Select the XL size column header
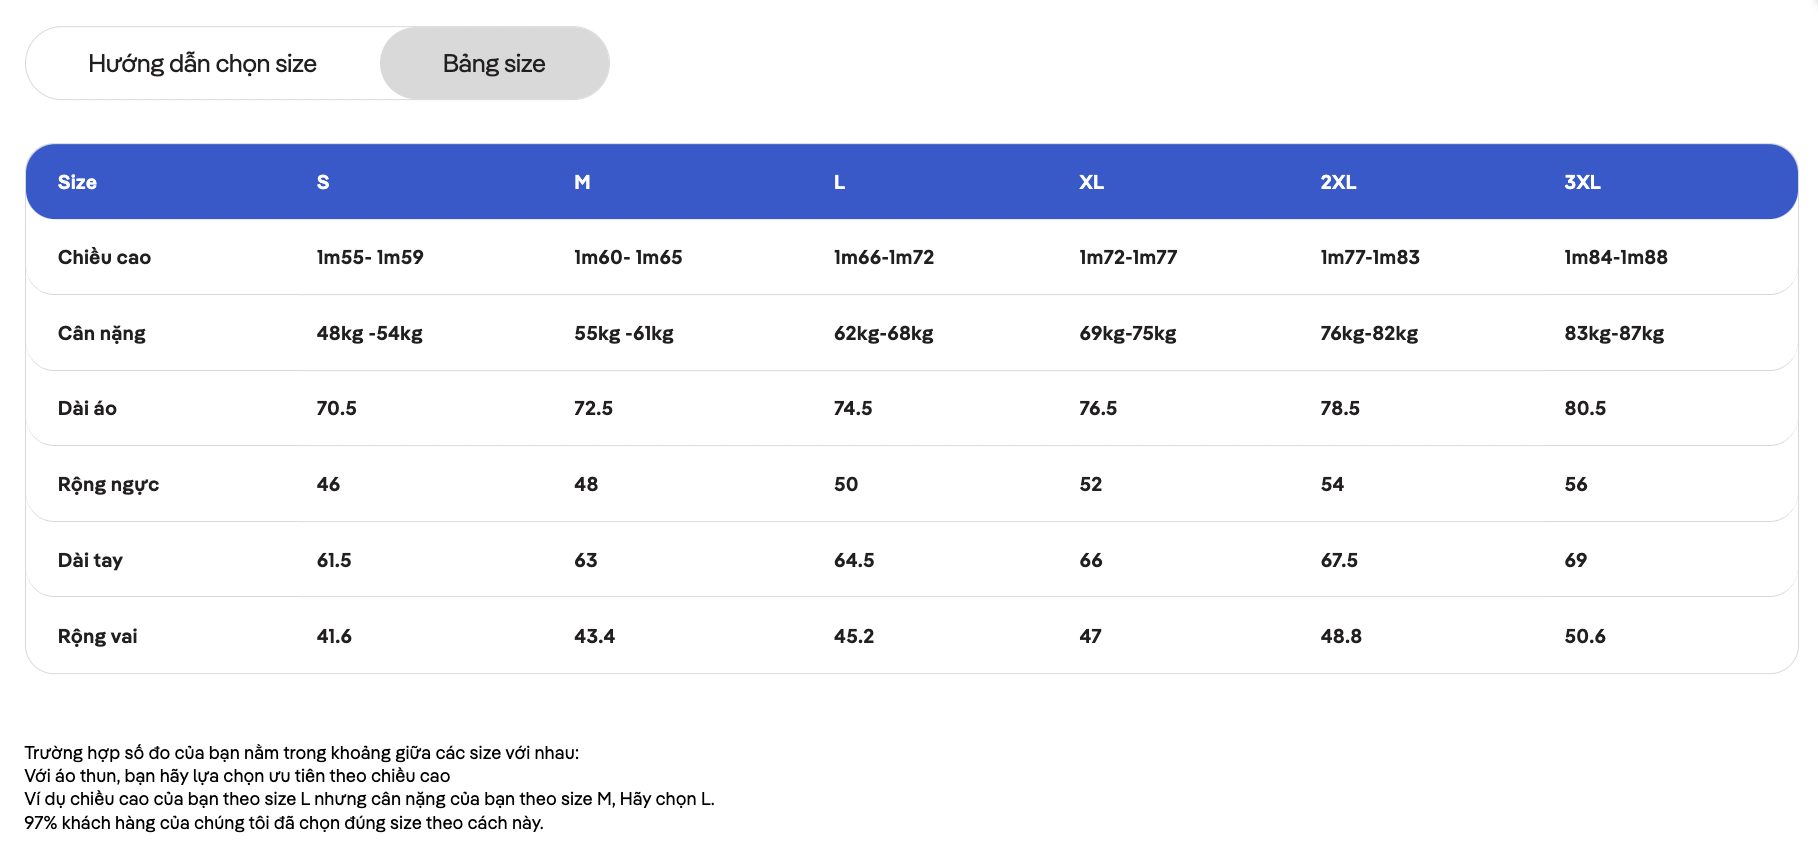Viewport: 1818px width, 852px height. pyautogui.click(x=1091, y=182)
